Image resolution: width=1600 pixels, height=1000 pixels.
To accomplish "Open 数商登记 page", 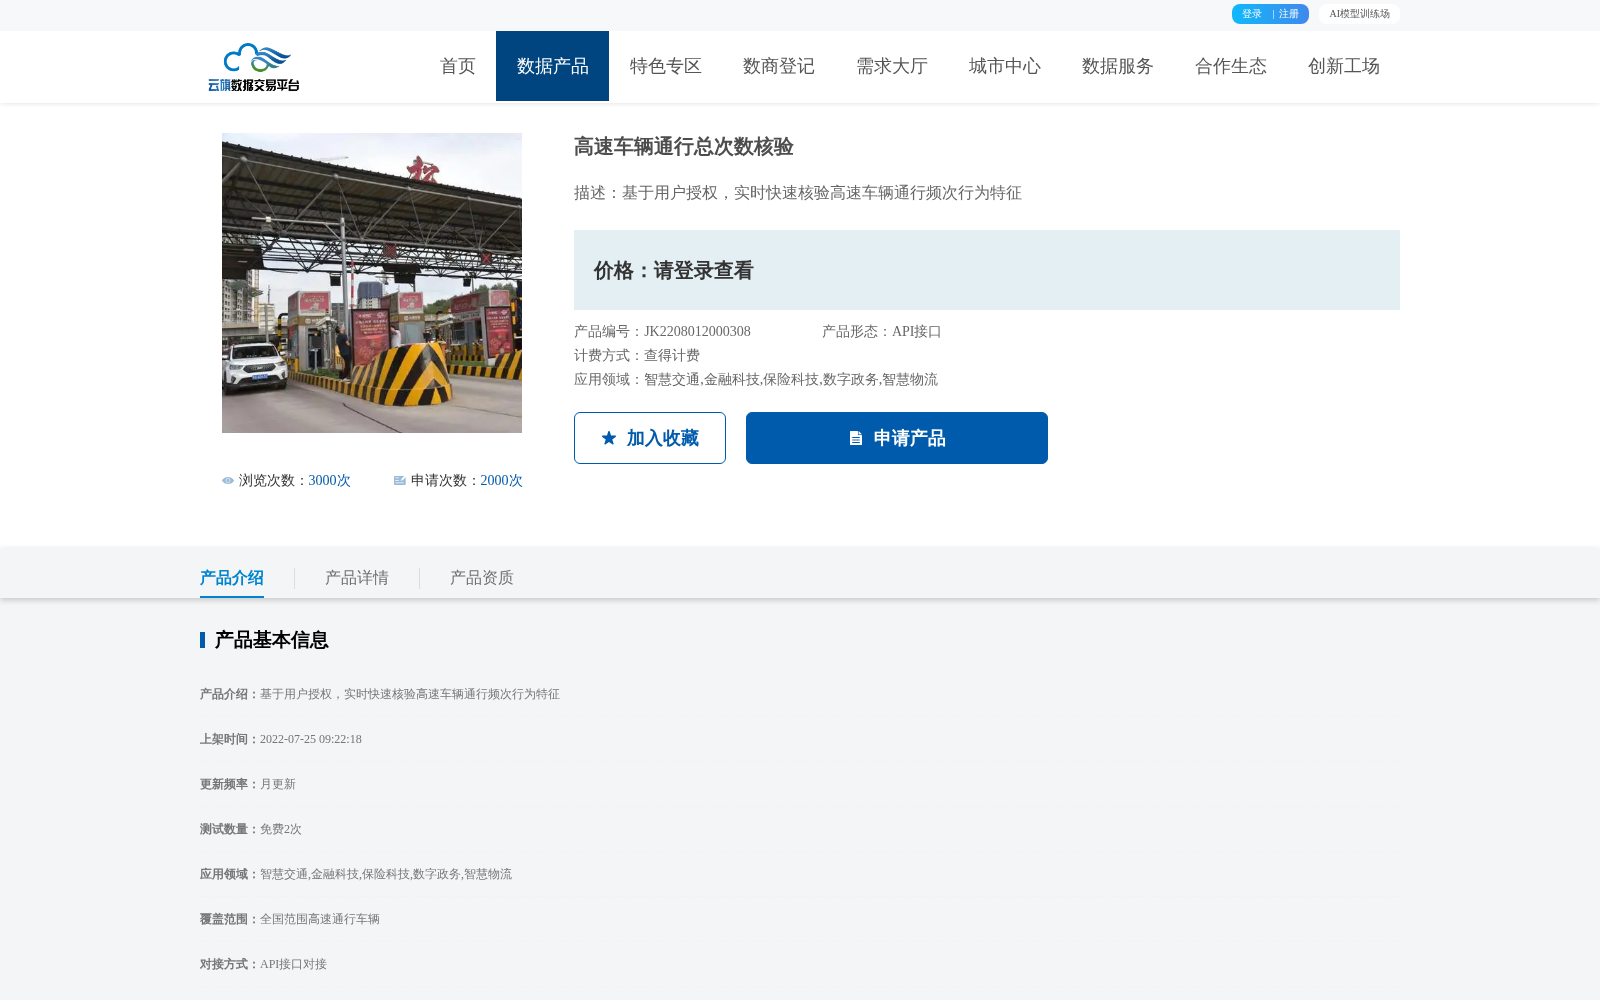I will click(779, 66).
